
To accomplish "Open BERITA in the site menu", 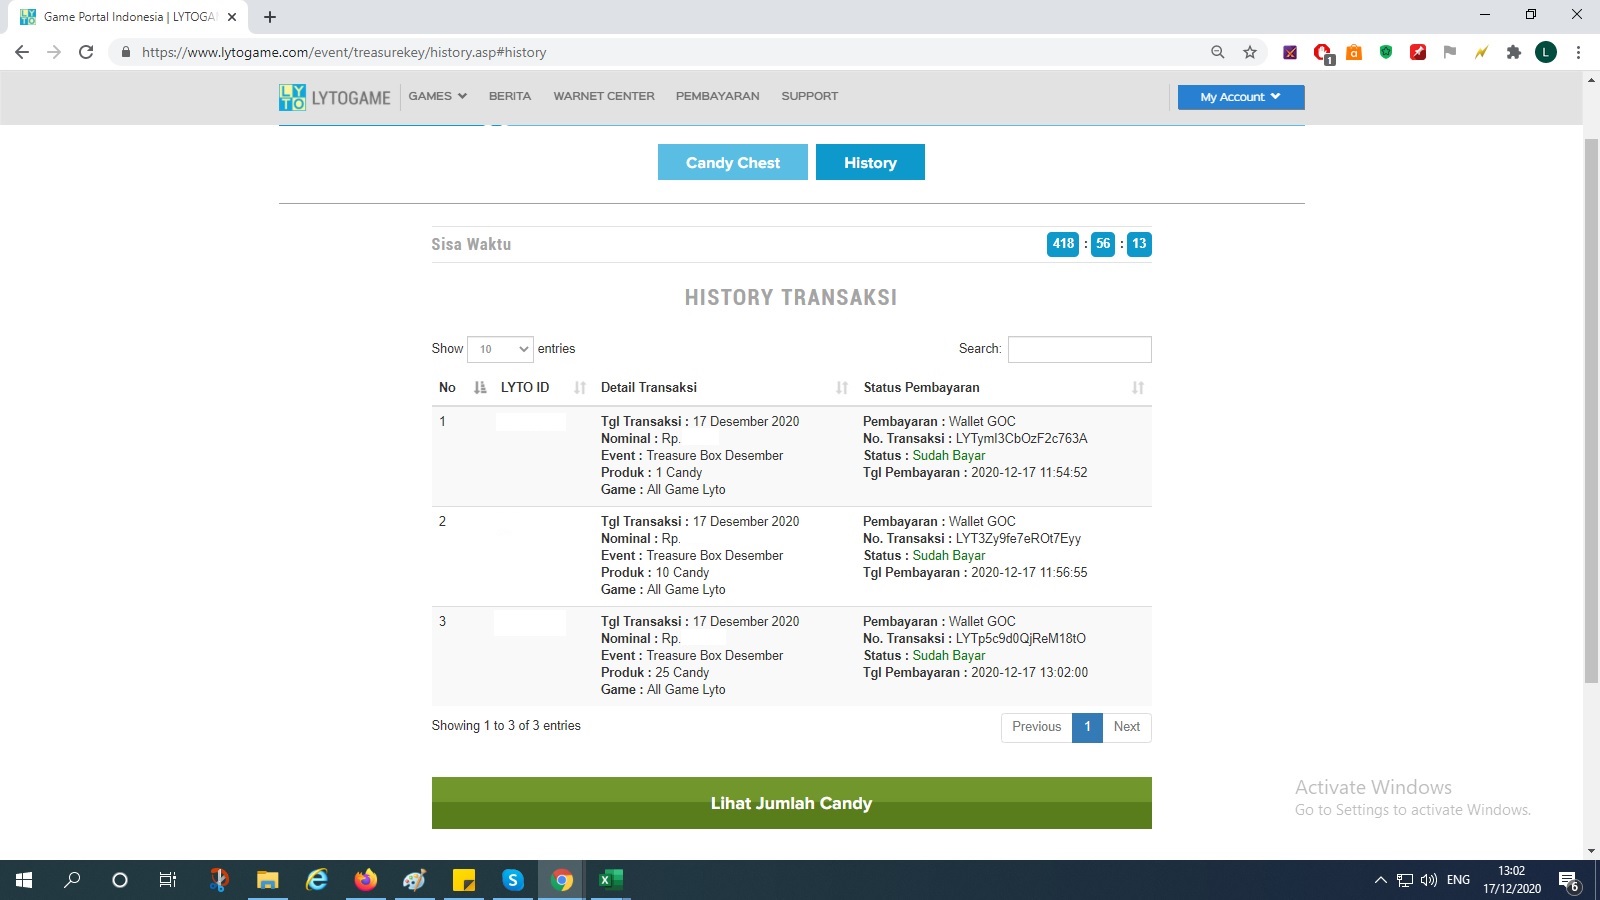I will [510, 96].
